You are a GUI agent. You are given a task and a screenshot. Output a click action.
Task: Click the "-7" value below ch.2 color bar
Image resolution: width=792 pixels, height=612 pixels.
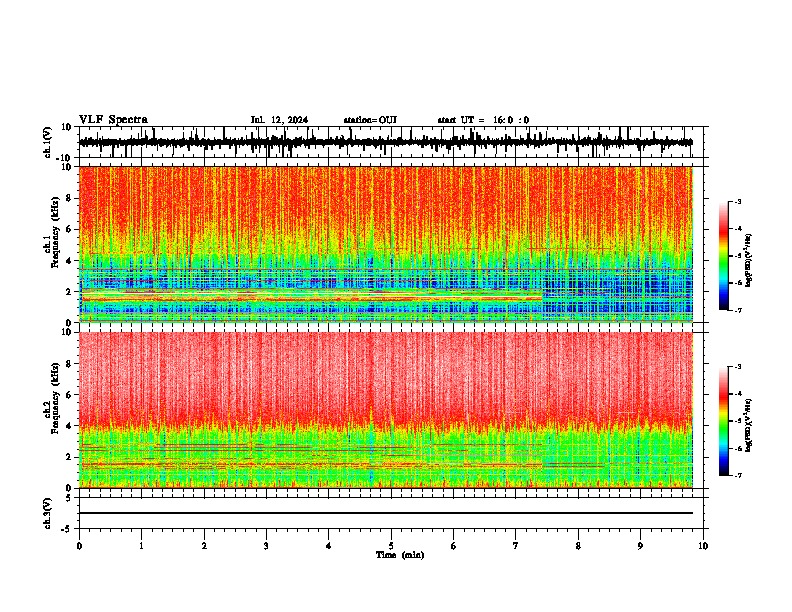tap(737, 475)
